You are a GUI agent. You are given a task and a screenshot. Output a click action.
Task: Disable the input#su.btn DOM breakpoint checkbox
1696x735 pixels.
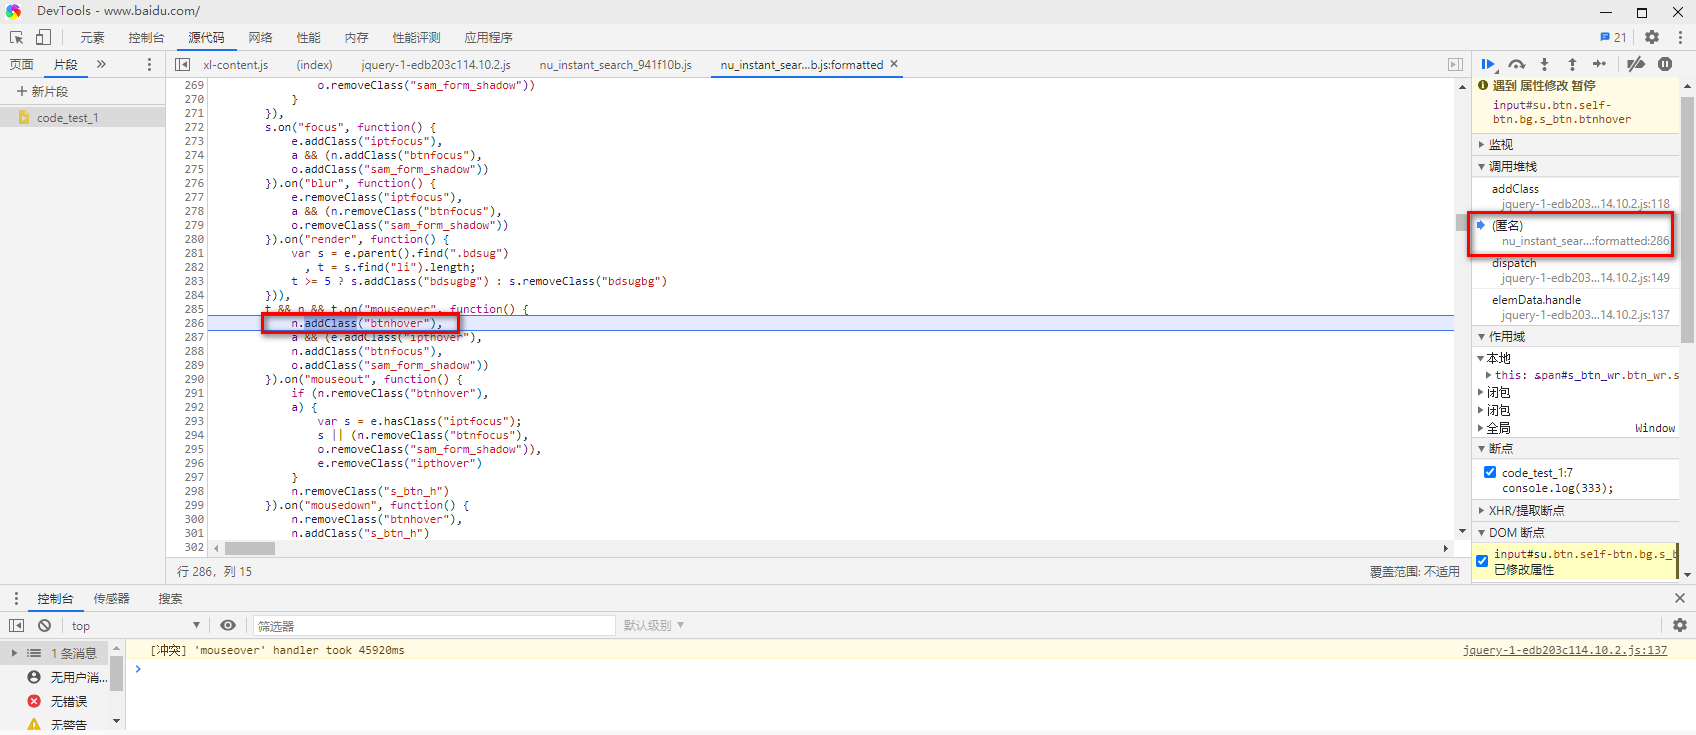coord(1482,561)
